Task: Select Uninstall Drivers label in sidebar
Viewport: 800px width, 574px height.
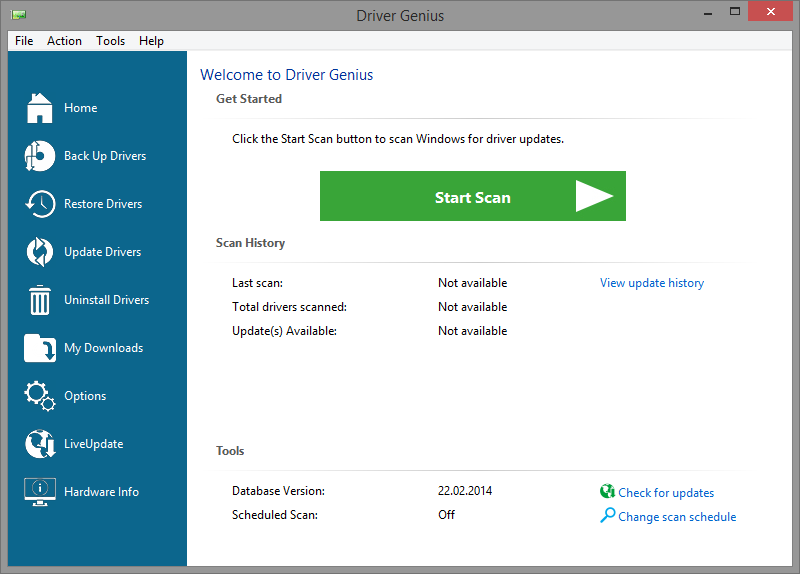Action: coord(107,300)
